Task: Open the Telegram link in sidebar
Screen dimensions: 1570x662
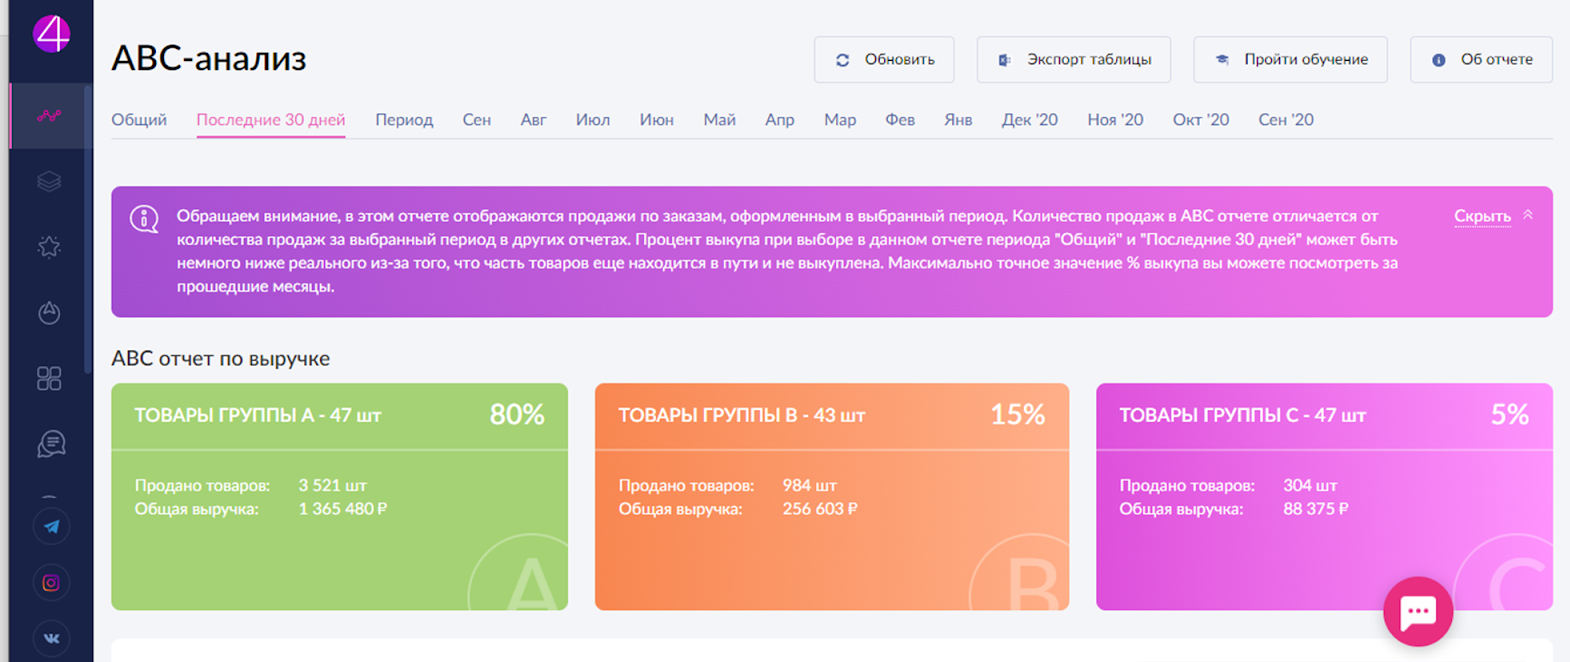Action: [51, 526]
